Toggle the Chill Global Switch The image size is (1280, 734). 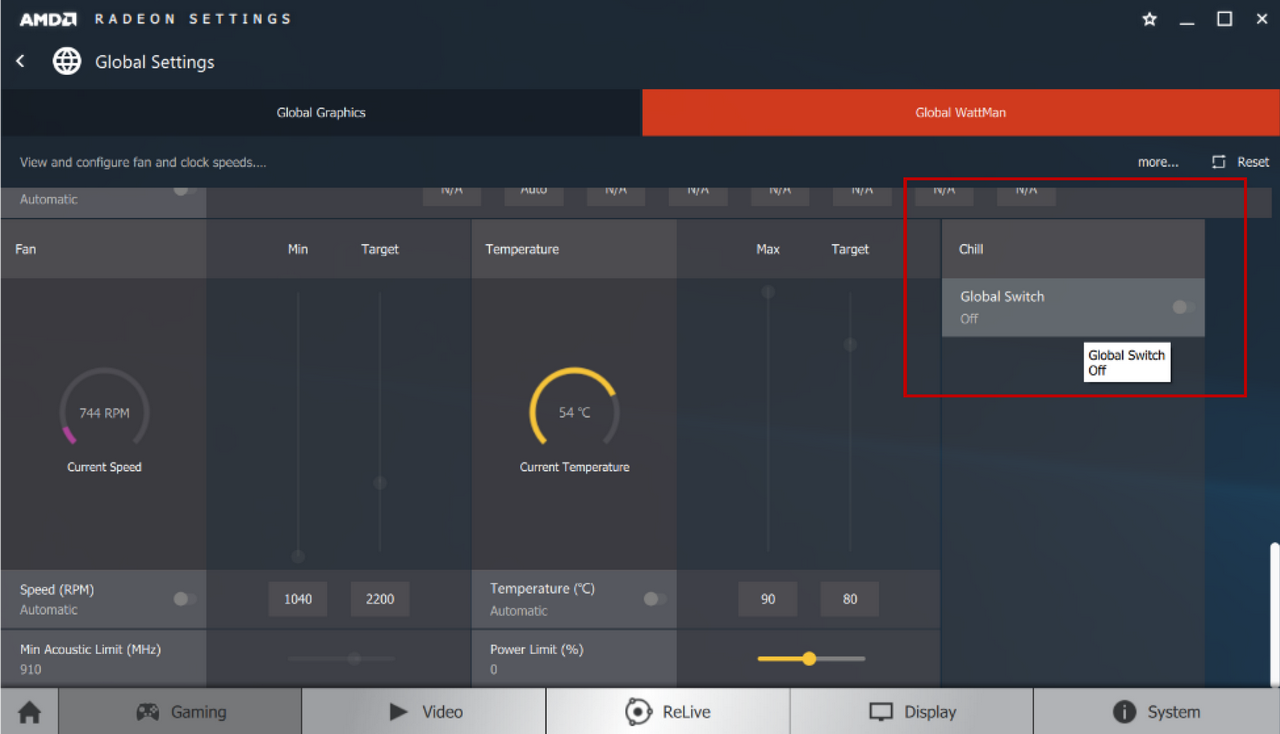point(1183,307)
